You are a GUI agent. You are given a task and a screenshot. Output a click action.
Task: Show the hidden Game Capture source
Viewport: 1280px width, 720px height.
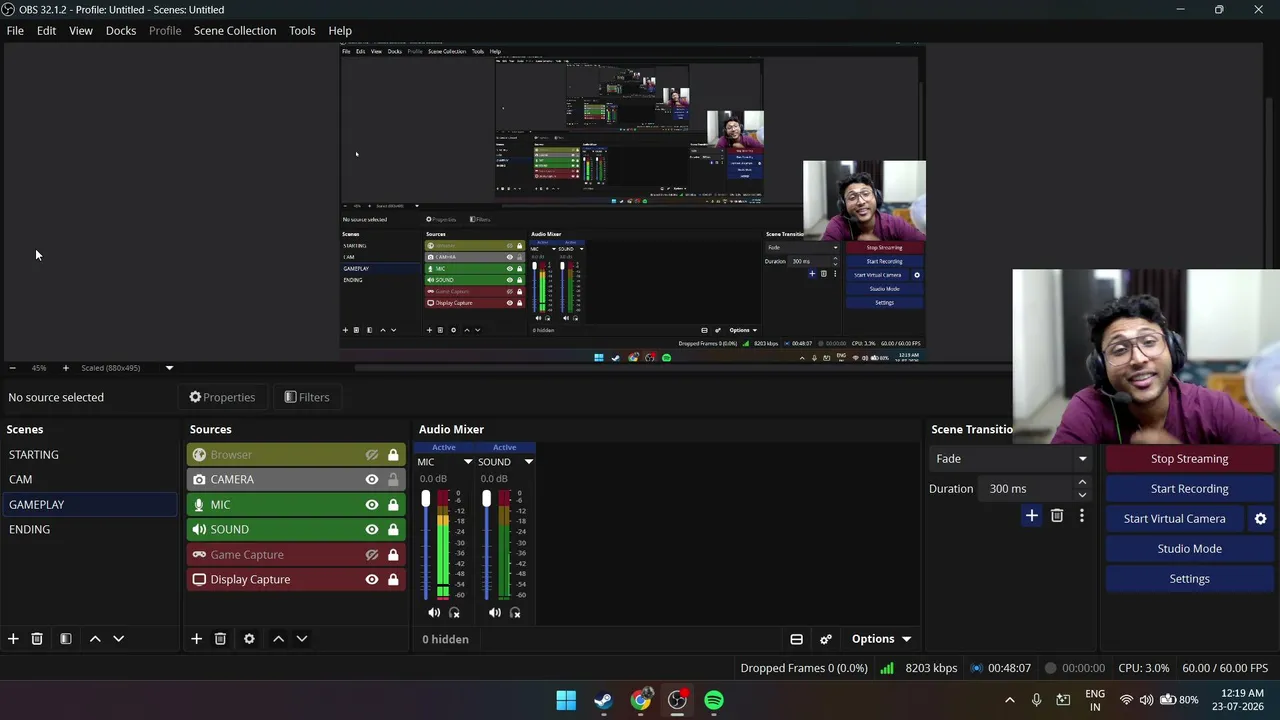[372, 555]
